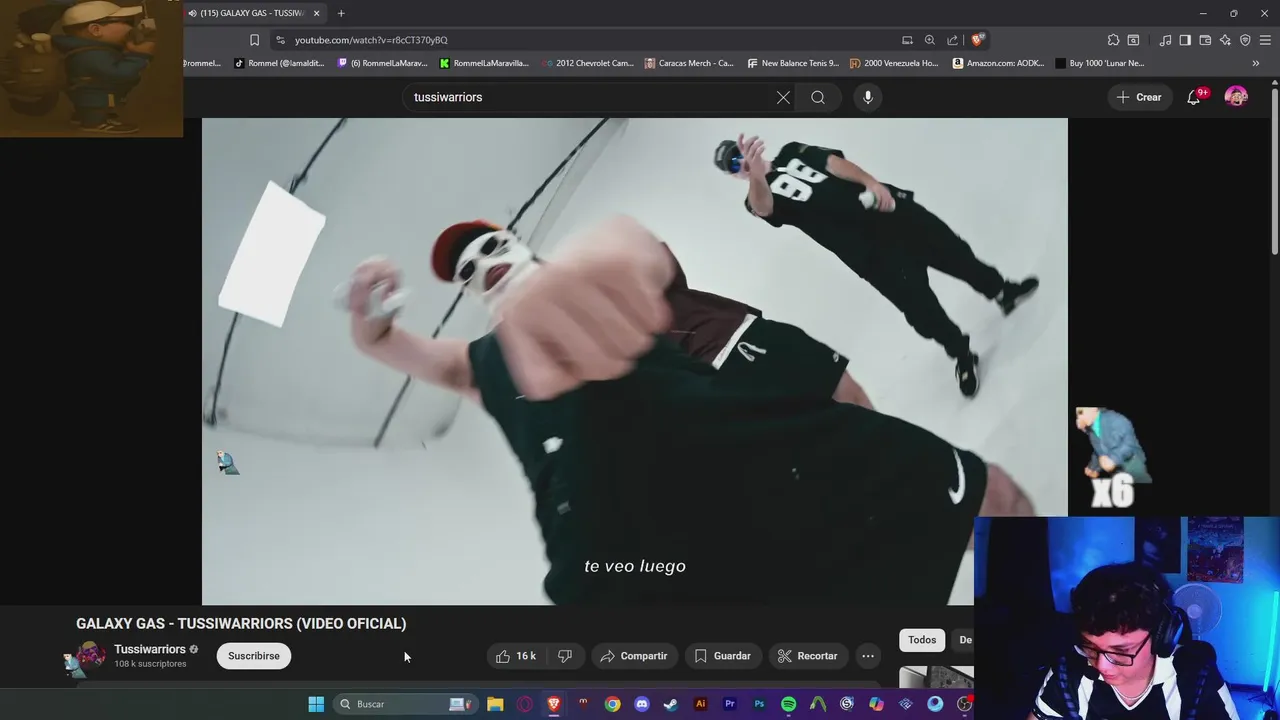The image size is (1280, 720).
Task: Open the Buy 1000 'Lunar Ne bookmark
Action: pos(1100,63)
